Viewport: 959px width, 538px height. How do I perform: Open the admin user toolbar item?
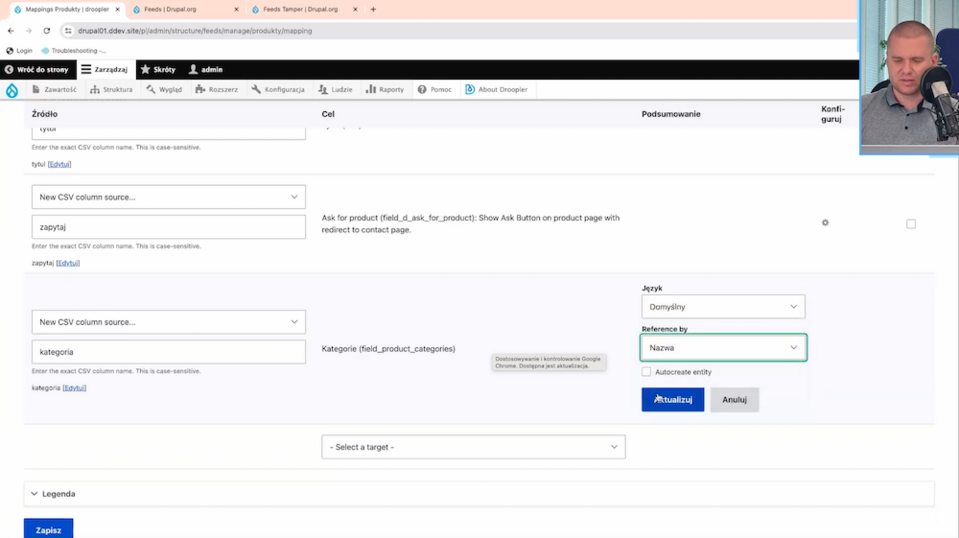click(x=206, y=70)
